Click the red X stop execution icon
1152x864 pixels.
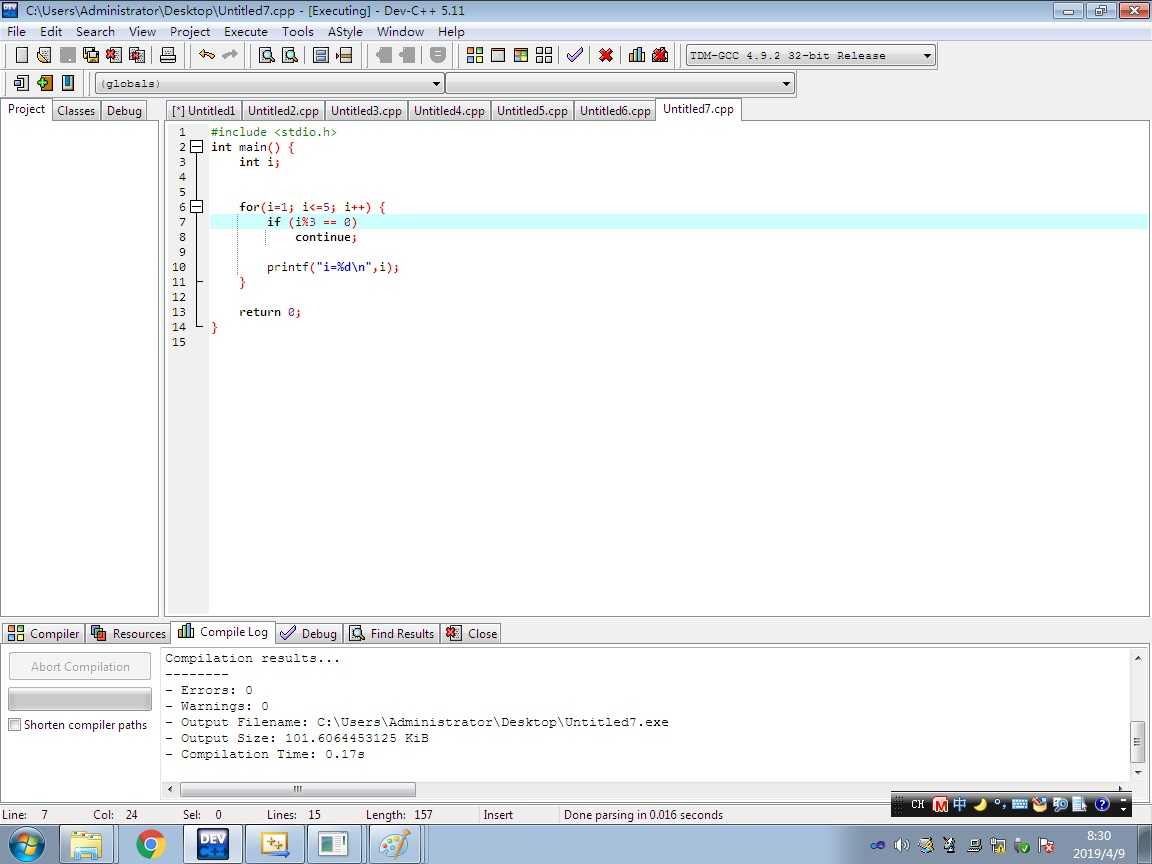606,55
